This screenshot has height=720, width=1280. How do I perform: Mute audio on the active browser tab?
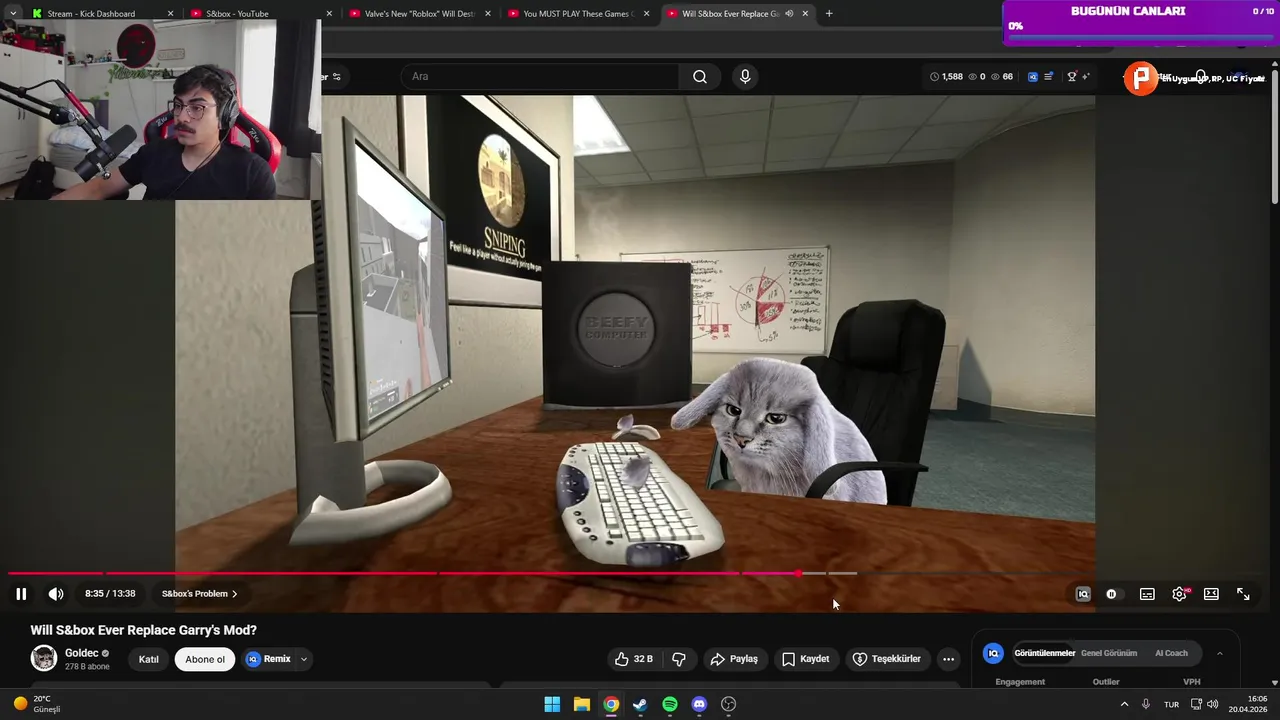(x=789, y=14)
